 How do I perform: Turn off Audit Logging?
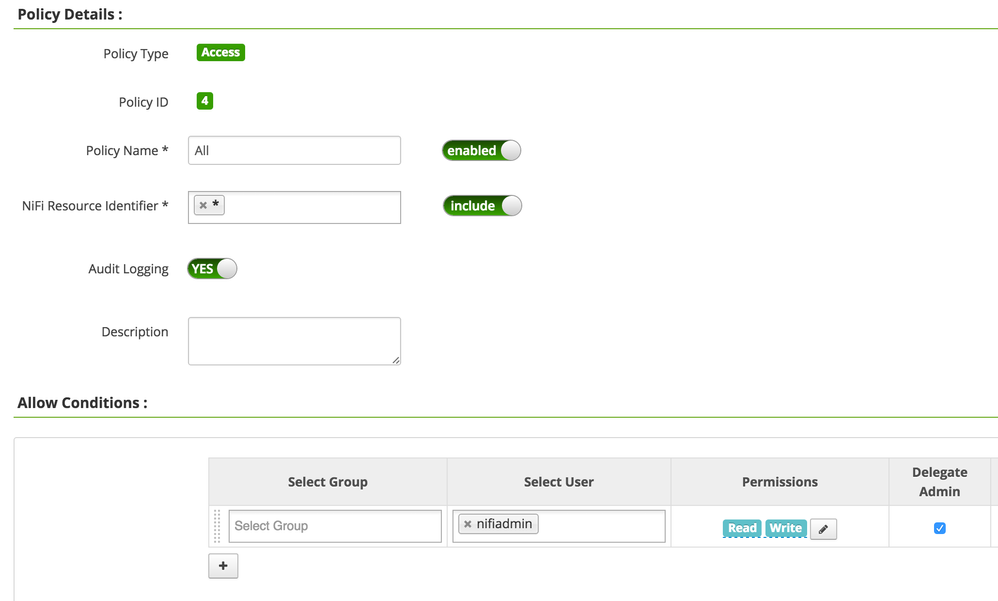[x=212, y=269]
